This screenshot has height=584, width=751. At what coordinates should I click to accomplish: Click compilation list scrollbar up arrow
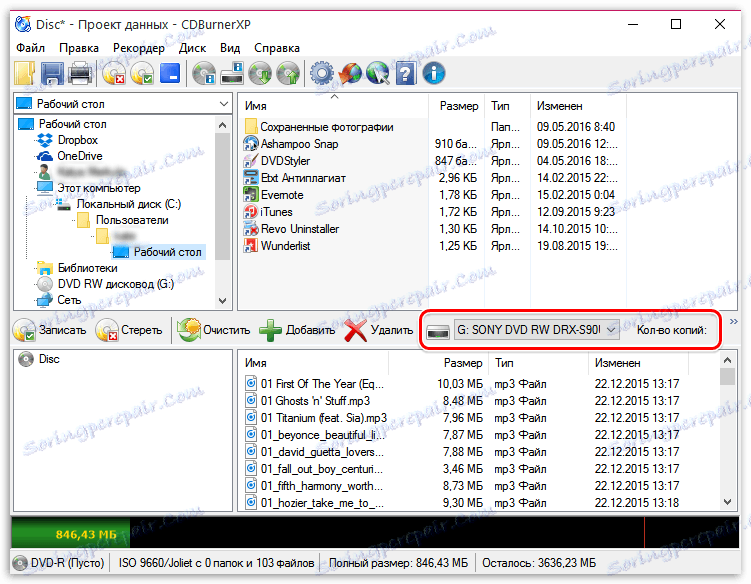[728, 360]
